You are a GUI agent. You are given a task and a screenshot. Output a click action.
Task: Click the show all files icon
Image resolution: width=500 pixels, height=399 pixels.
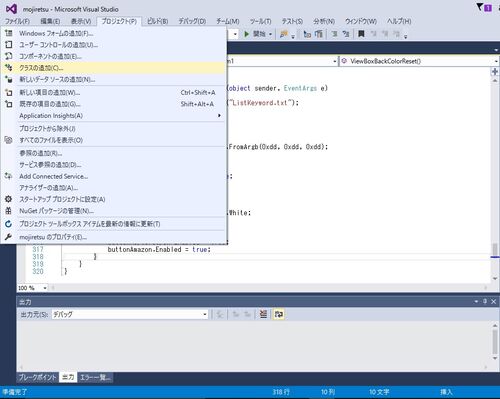tap(9, 140)
